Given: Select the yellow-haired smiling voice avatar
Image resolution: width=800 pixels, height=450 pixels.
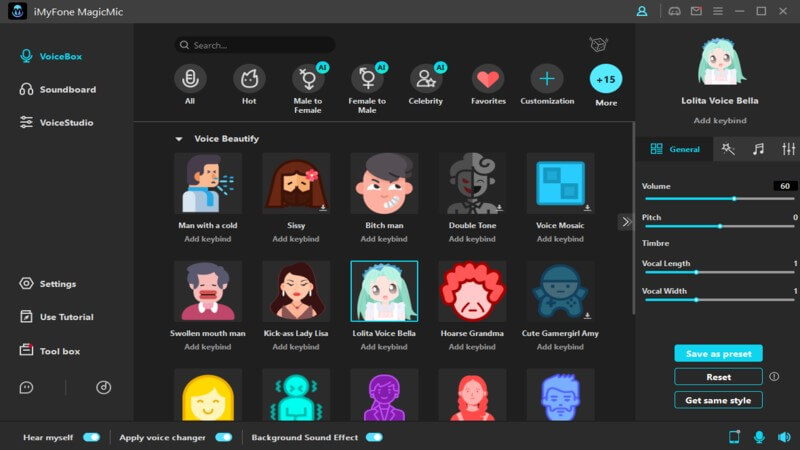Looking at the screenshot, I should (208, 395).
